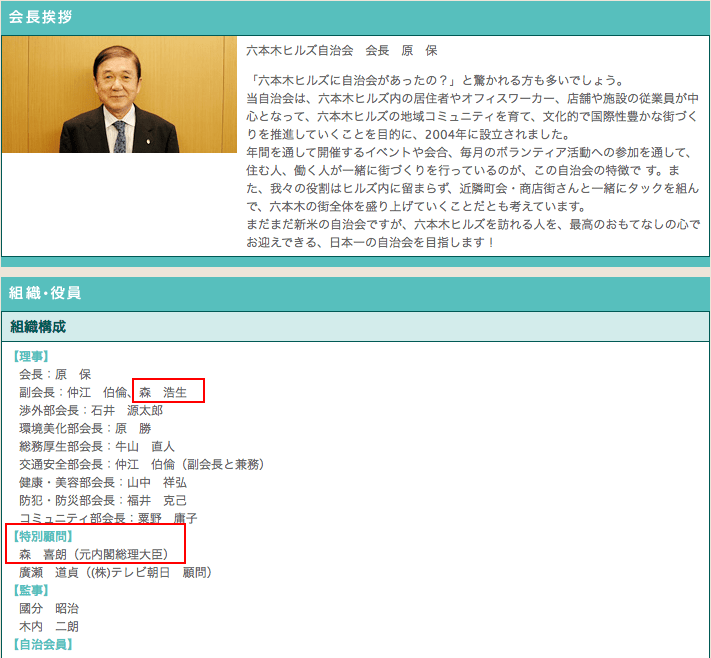Click the 組織構成 subheading bar
Viewport: 711px width, 658px height.
38,327
